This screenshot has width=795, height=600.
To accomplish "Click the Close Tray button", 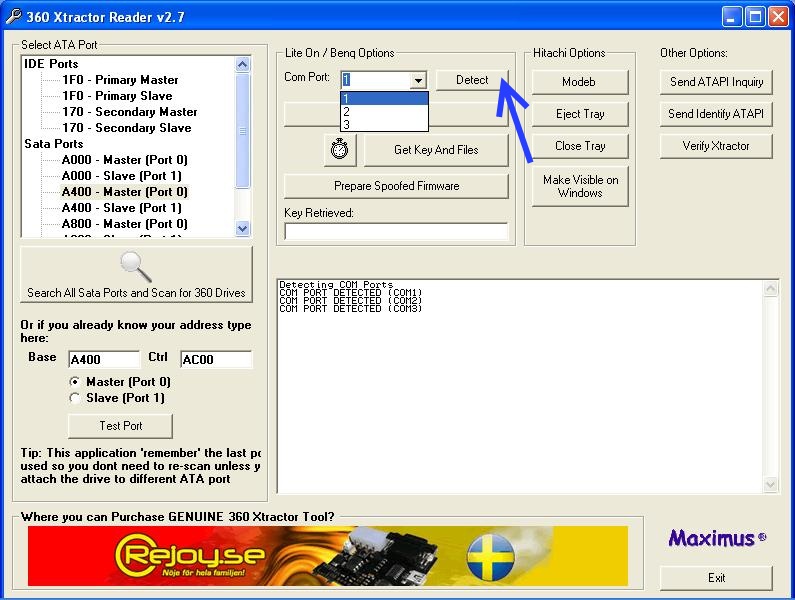I will [580, 146].
